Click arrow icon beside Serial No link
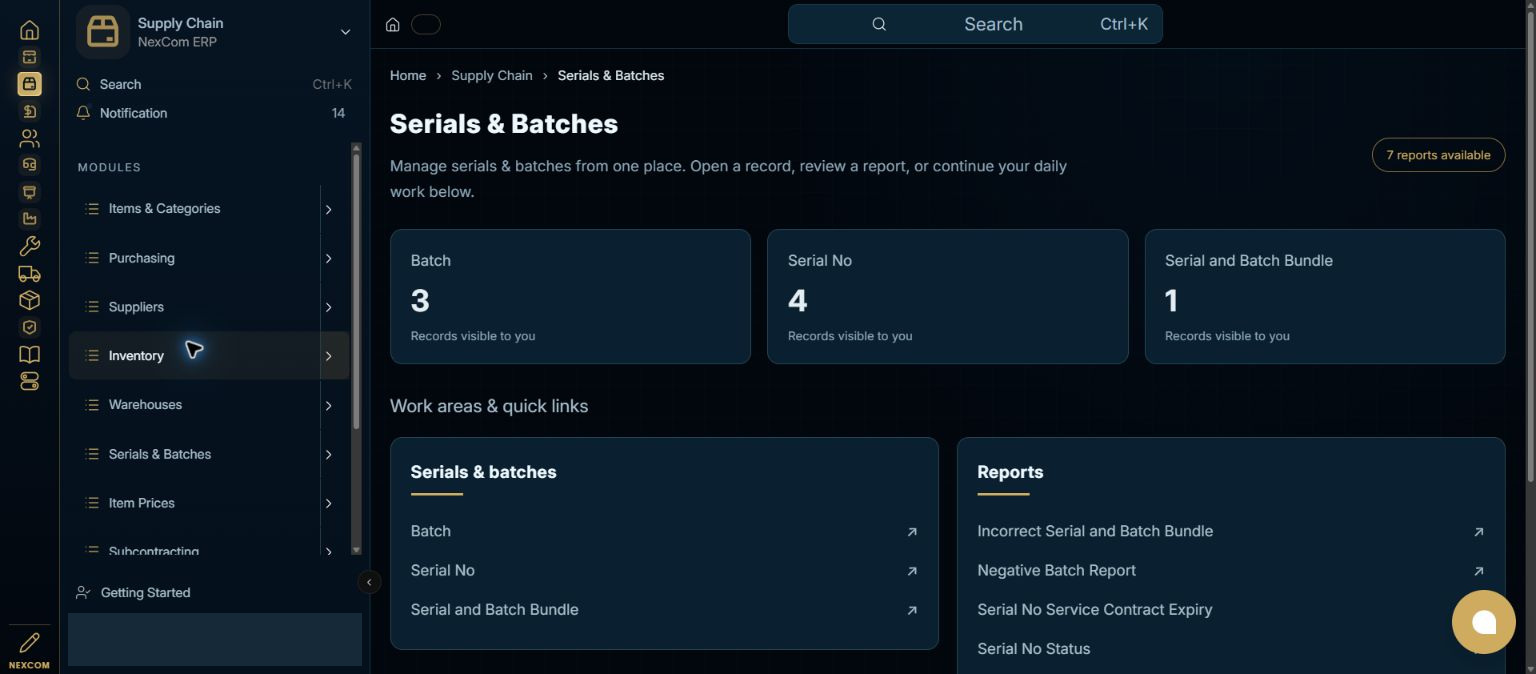The image size is (1536, 674). click(x=912, y=571)
